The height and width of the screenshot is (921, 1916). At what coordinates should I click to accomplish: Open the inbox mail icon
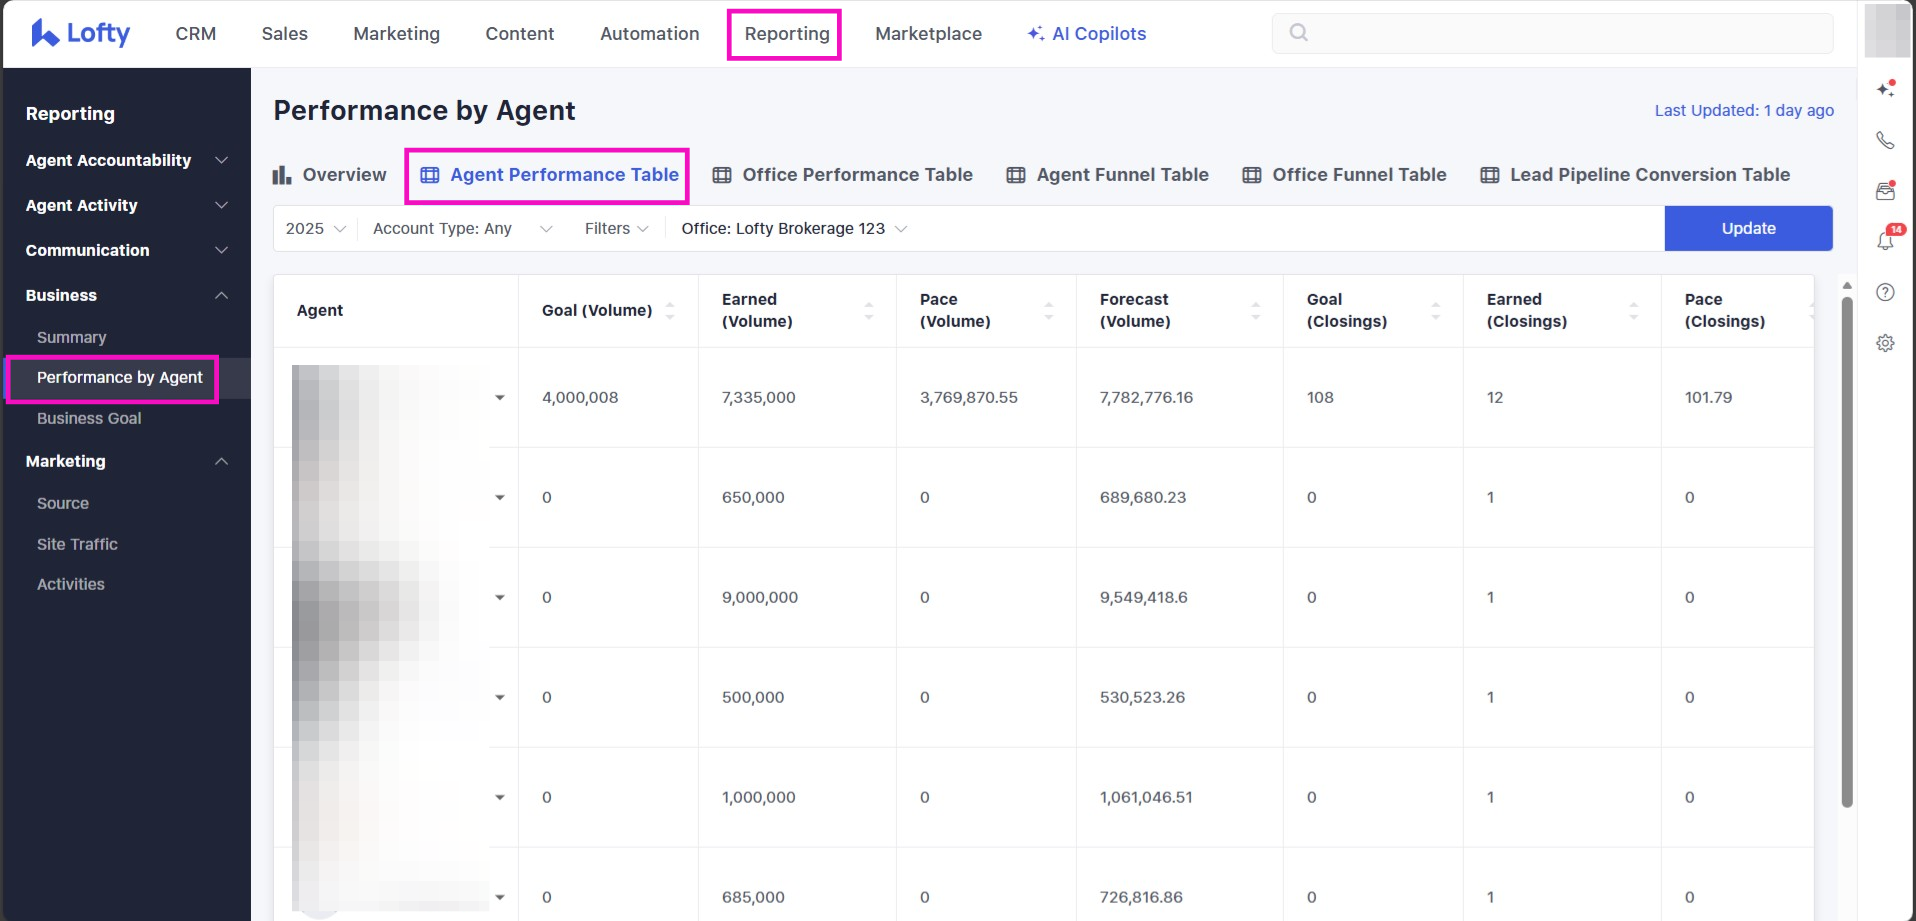pyautogui.click(x=1885, y=191)
